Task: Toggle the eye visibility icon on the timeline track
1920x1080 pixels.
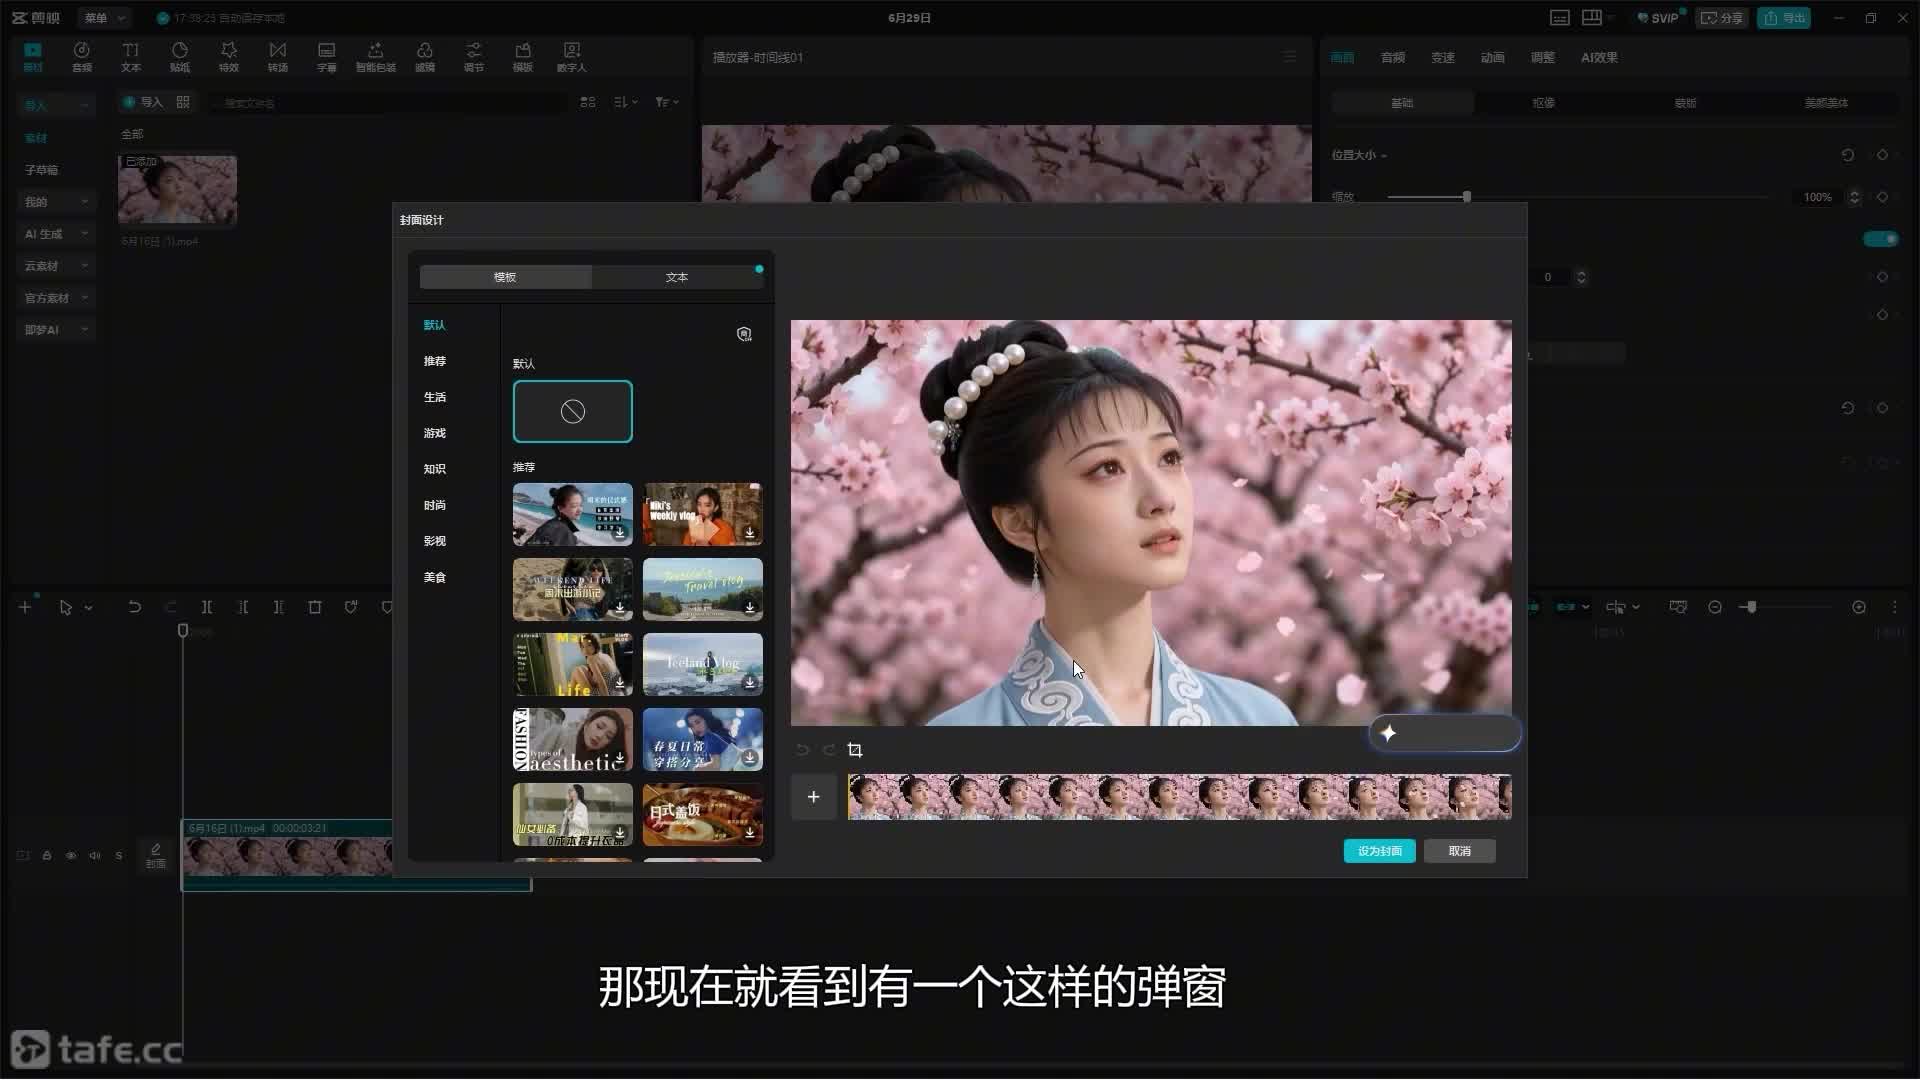Action: tap(71, 856)
